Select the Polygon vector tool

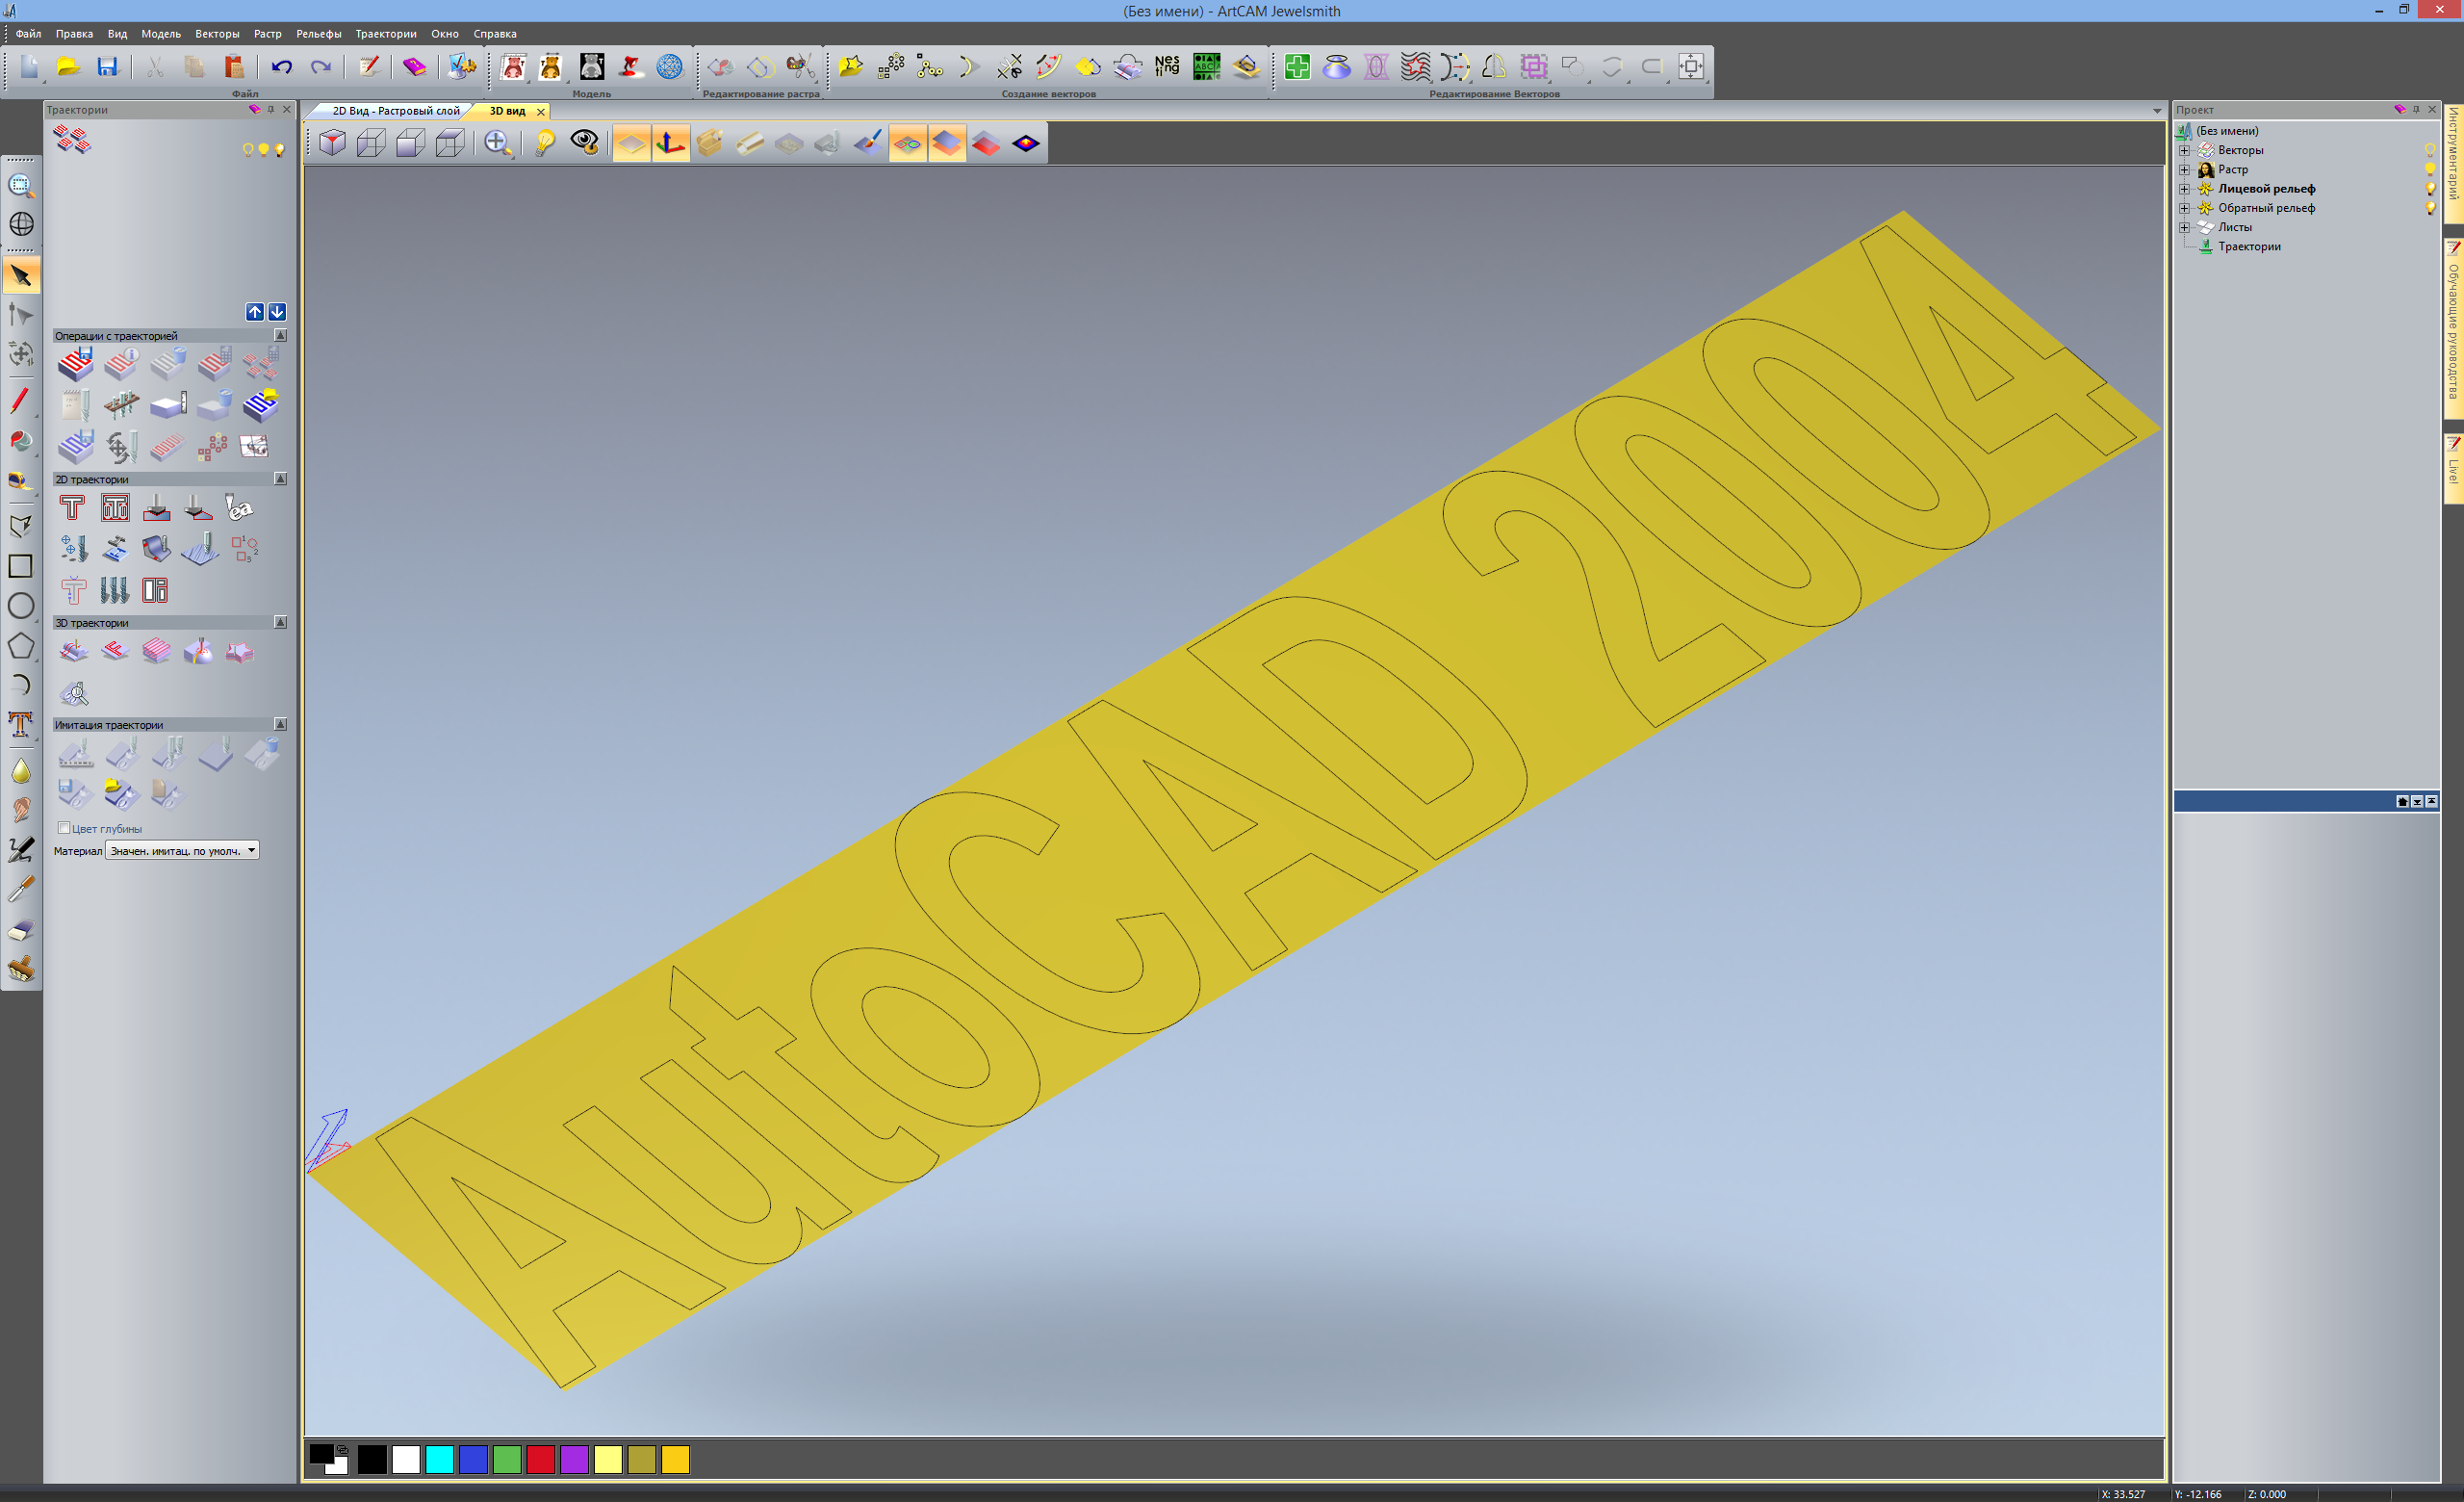(20, 646)
